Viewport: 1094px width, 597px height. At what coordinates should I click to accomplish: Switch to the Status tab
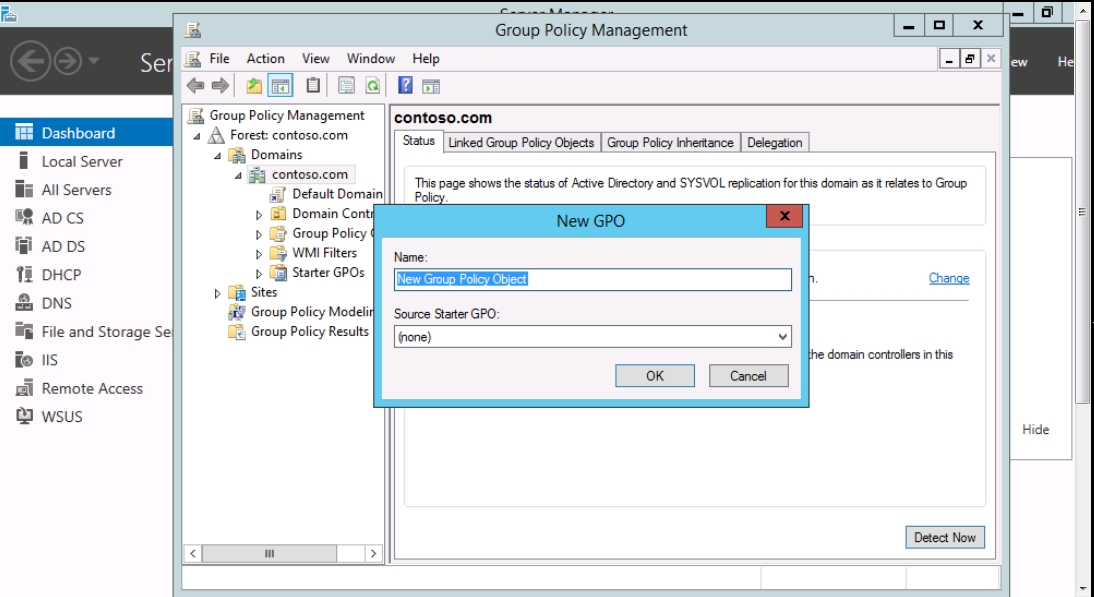(x=419, y=141)
